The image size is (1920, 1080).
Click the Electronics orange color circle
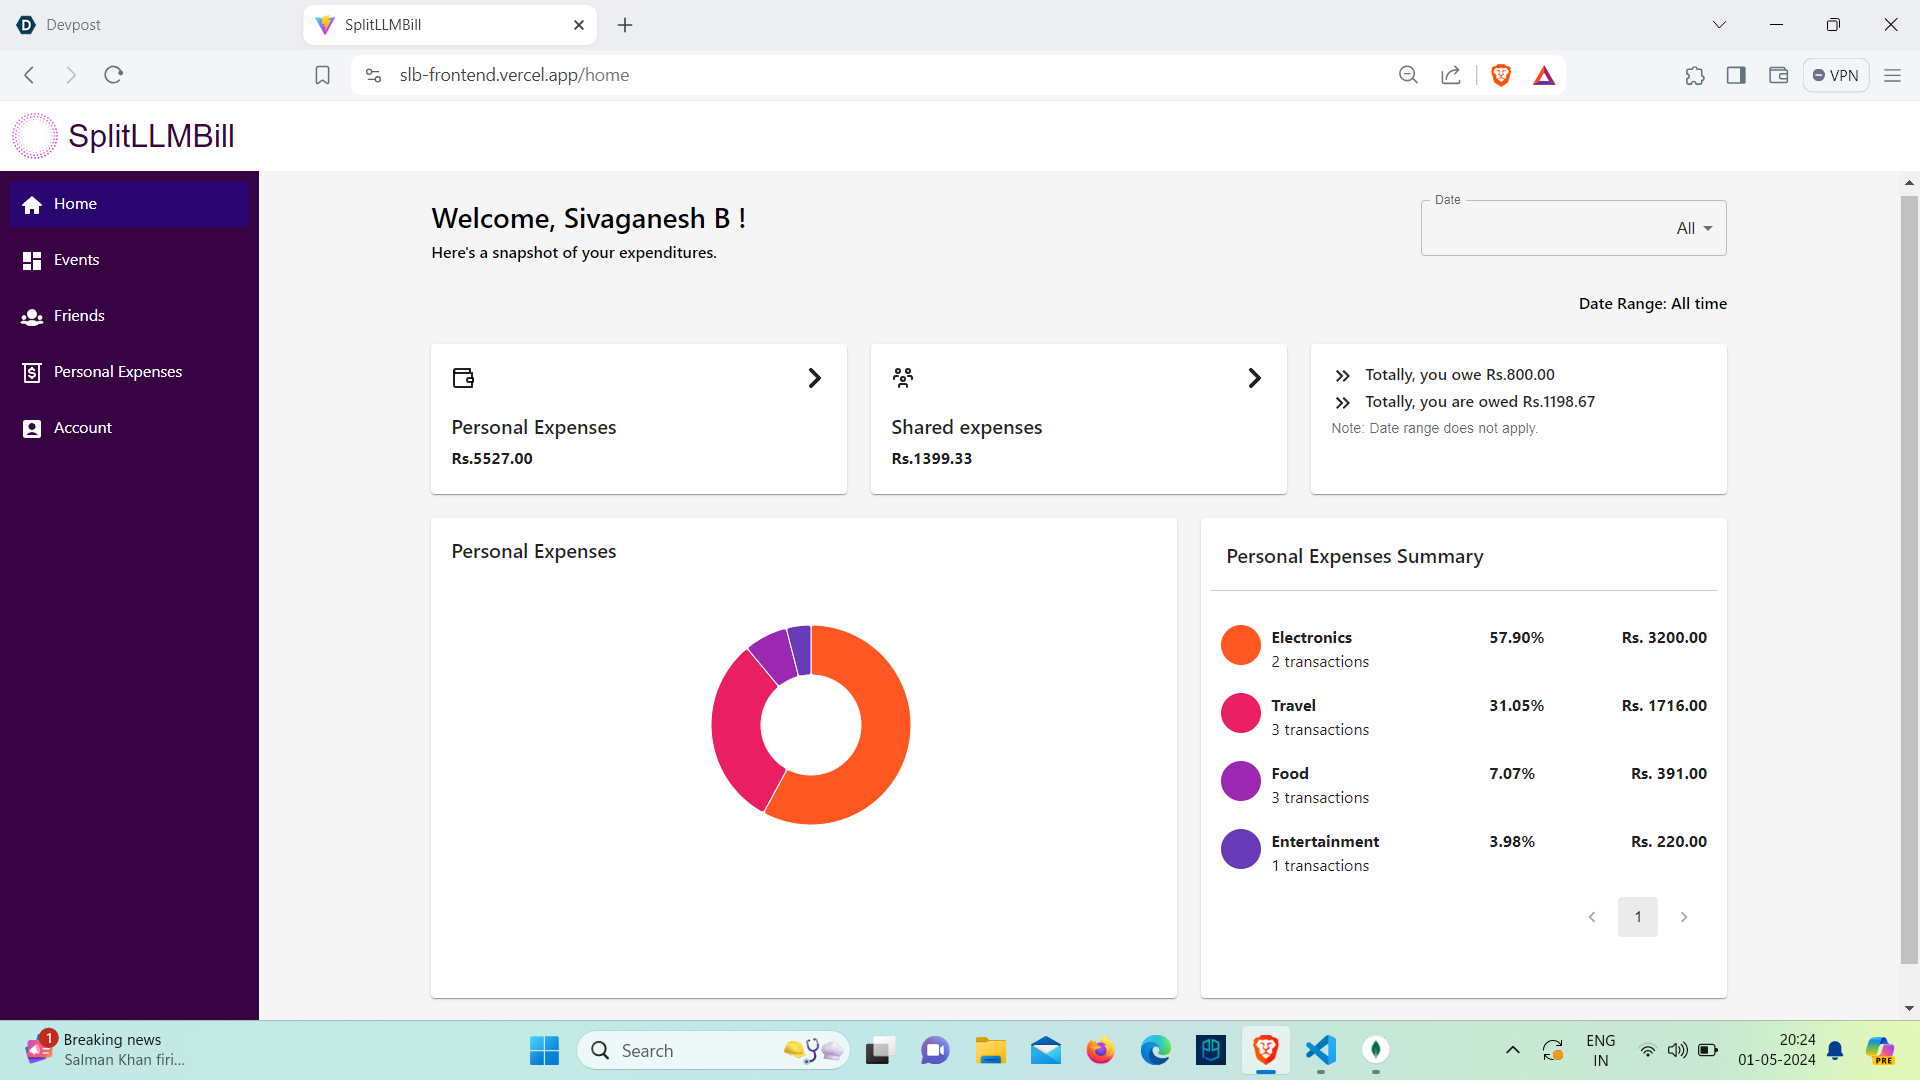pyautogui.click(x=1240, y=645)
